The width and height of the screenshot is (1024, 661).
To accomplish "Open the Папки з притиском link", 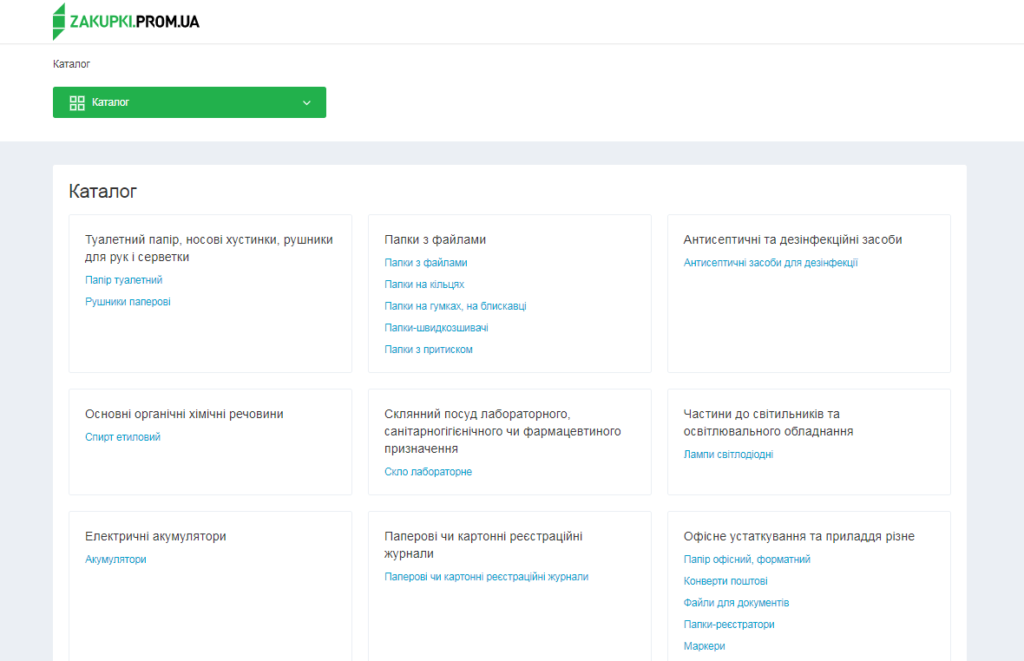I will [428, 350].
